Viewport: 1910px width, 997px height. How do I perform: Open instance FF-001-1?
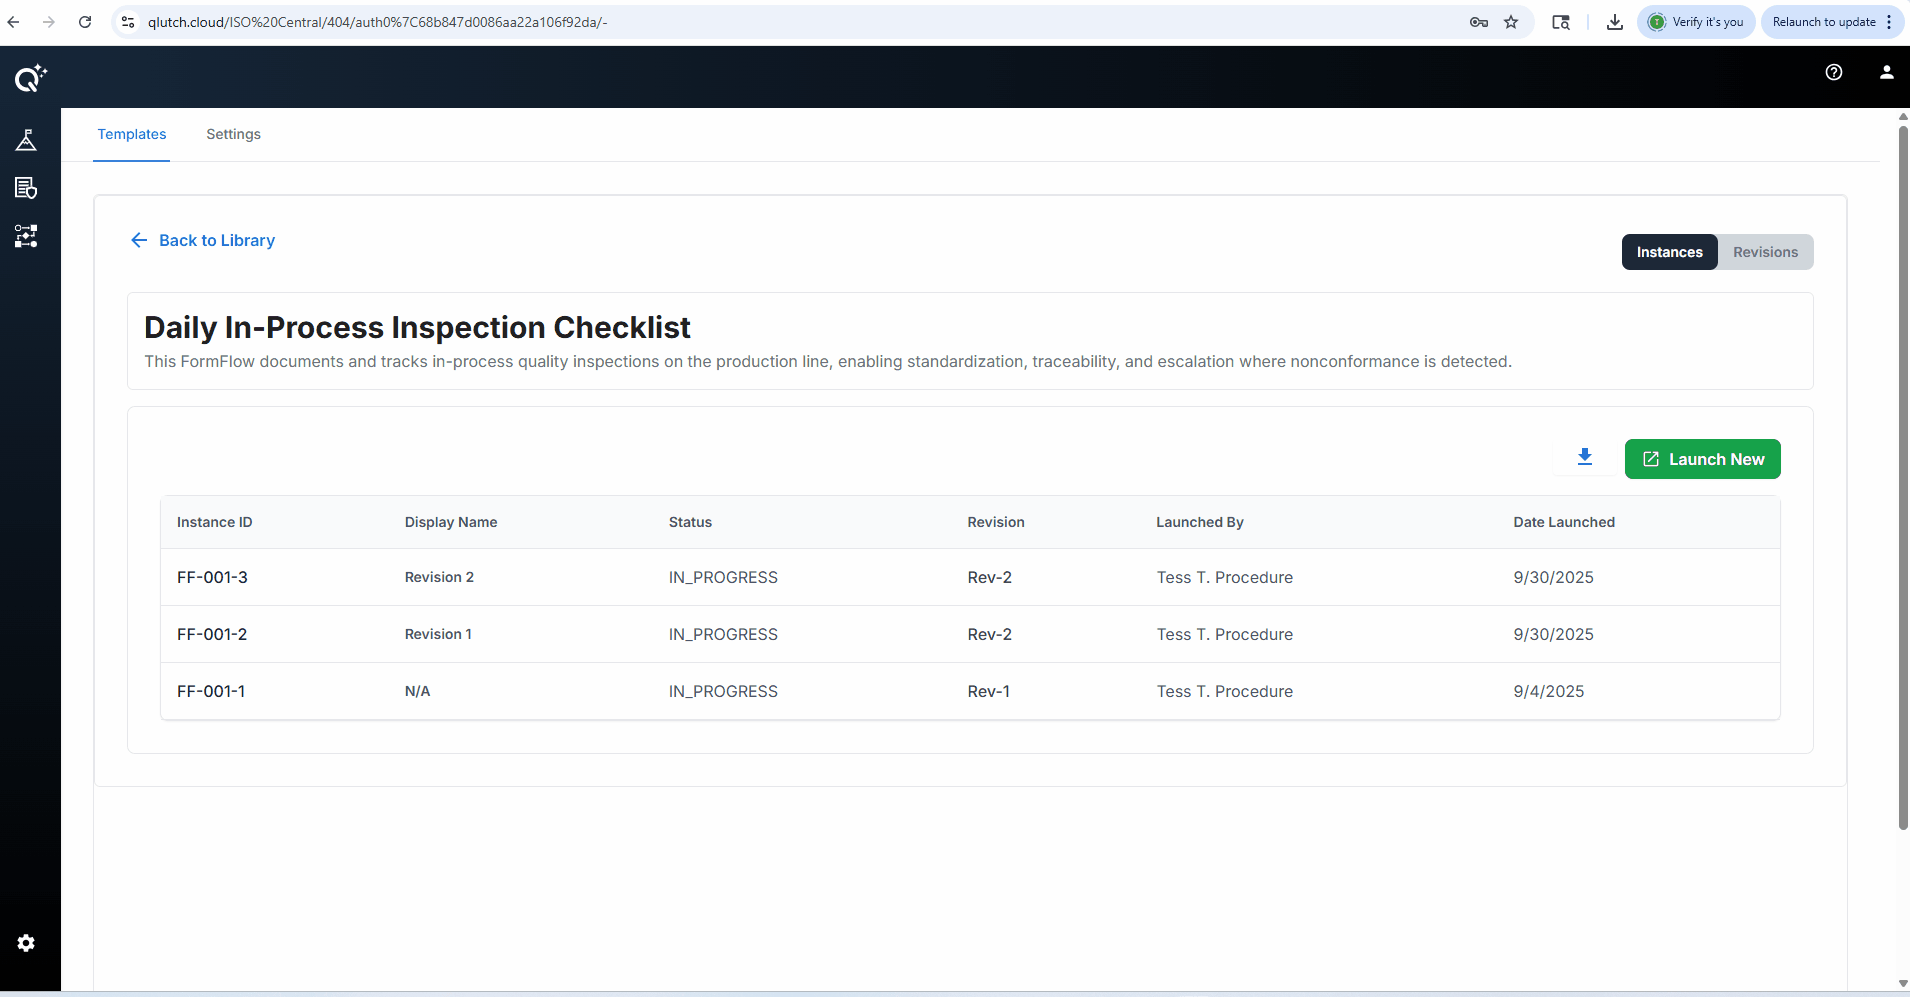(211, 691)
